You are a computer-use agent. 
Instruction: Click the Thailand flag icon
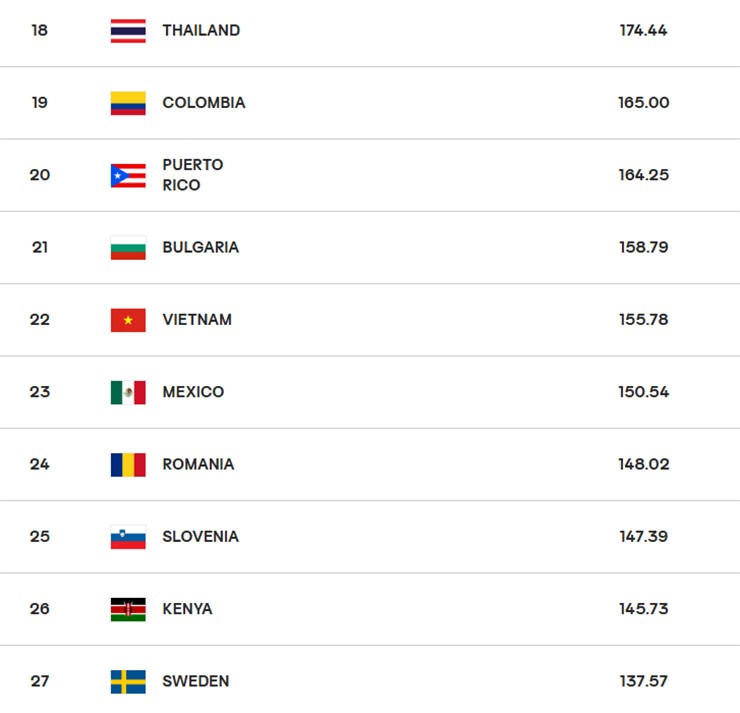click(x=128, y=31)
